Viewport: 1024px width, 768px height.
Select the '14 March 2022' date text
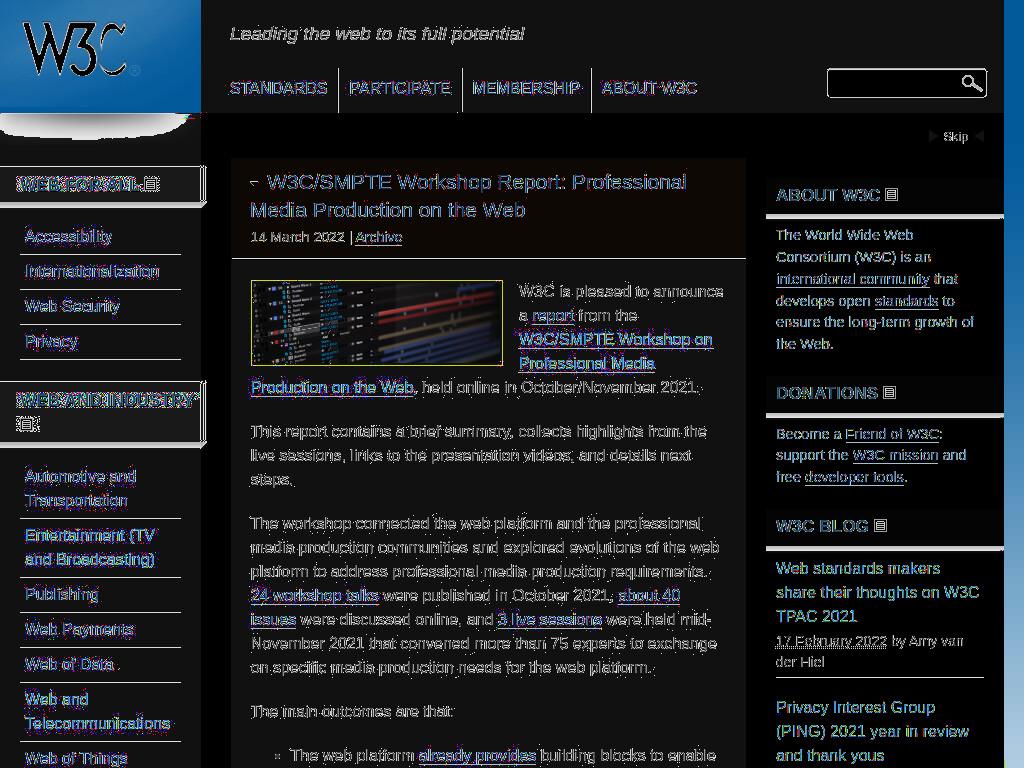click(298, 237)
